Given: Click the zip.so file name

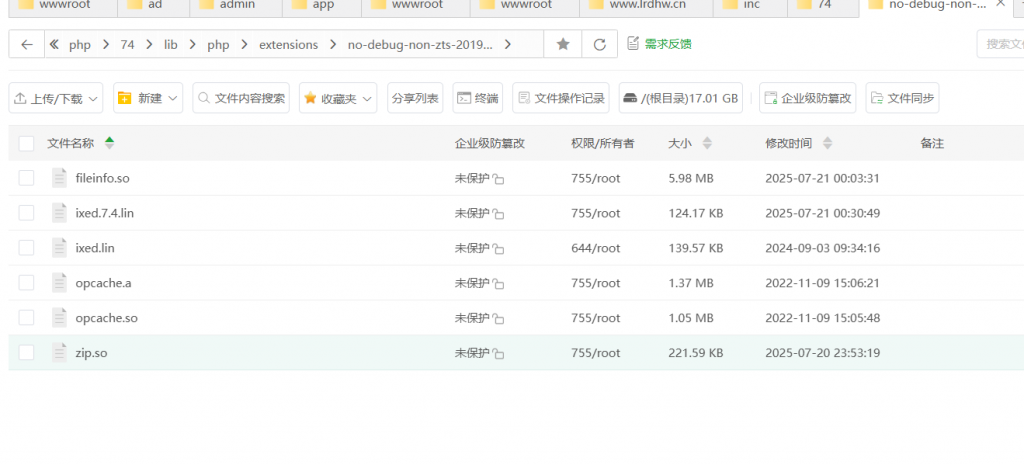Looking at the screenshot, I should [91, 353].
